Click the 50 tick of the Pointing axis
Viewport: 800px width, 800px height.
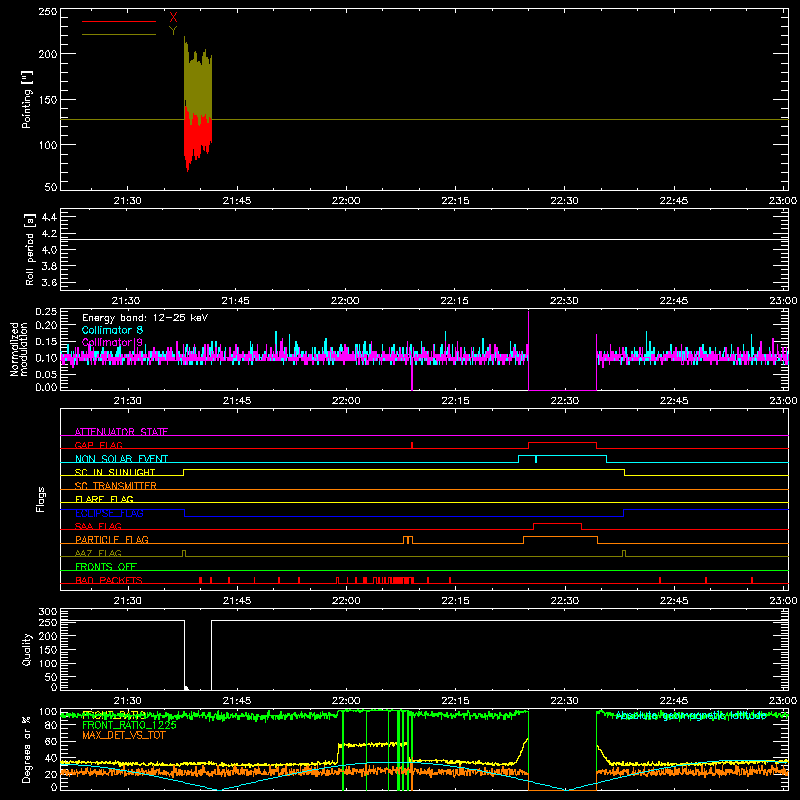tap(51, 187)
